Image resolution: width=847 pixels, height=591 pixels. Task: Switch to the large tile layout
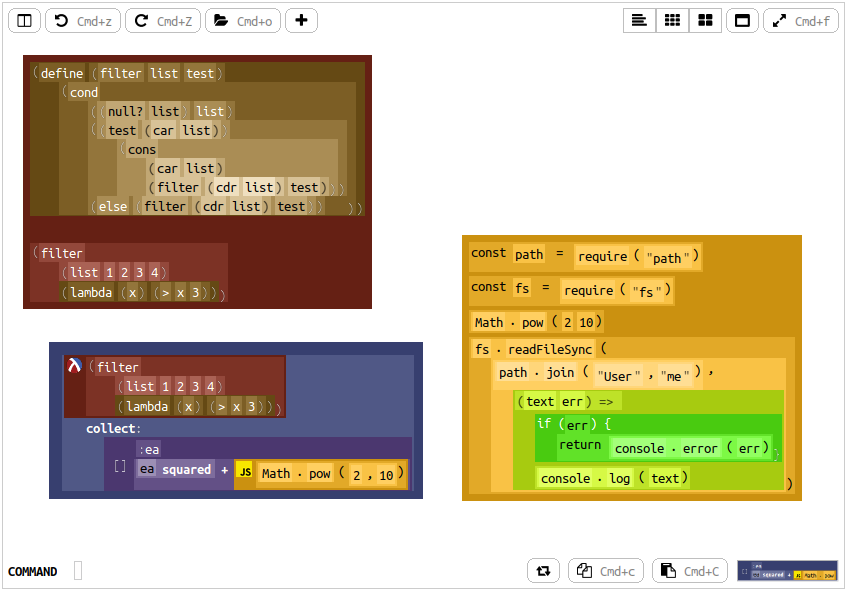[x=705, y=20]
